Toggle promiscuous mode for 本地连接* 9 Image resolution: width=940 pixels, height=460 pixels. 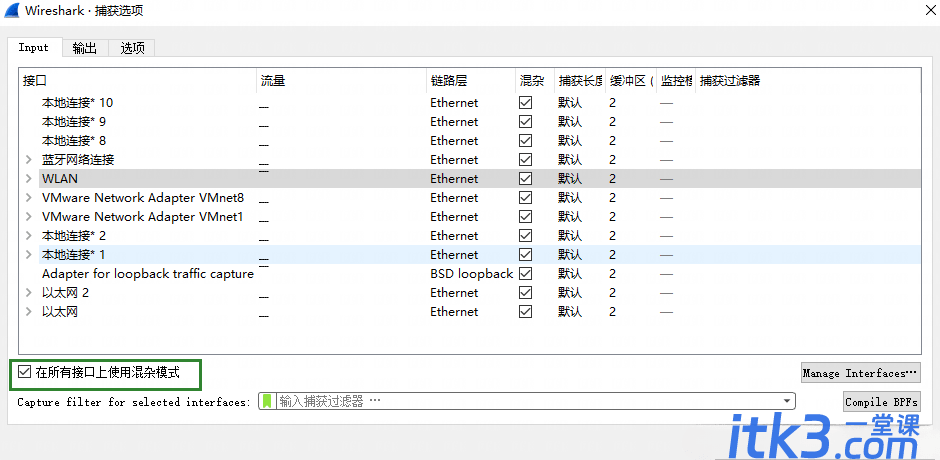[526, 122]
